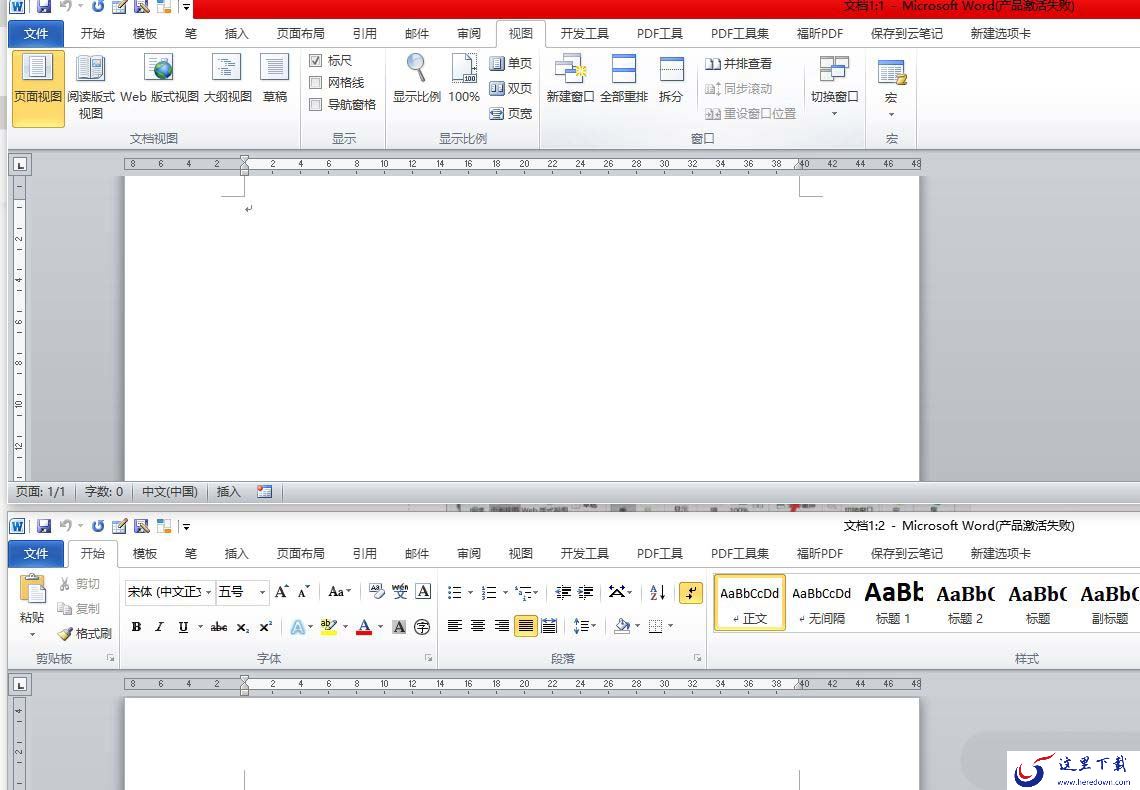Apply Heading 1 style
Viewport: 1140px width, 790px height.
[x=893, y=602]
